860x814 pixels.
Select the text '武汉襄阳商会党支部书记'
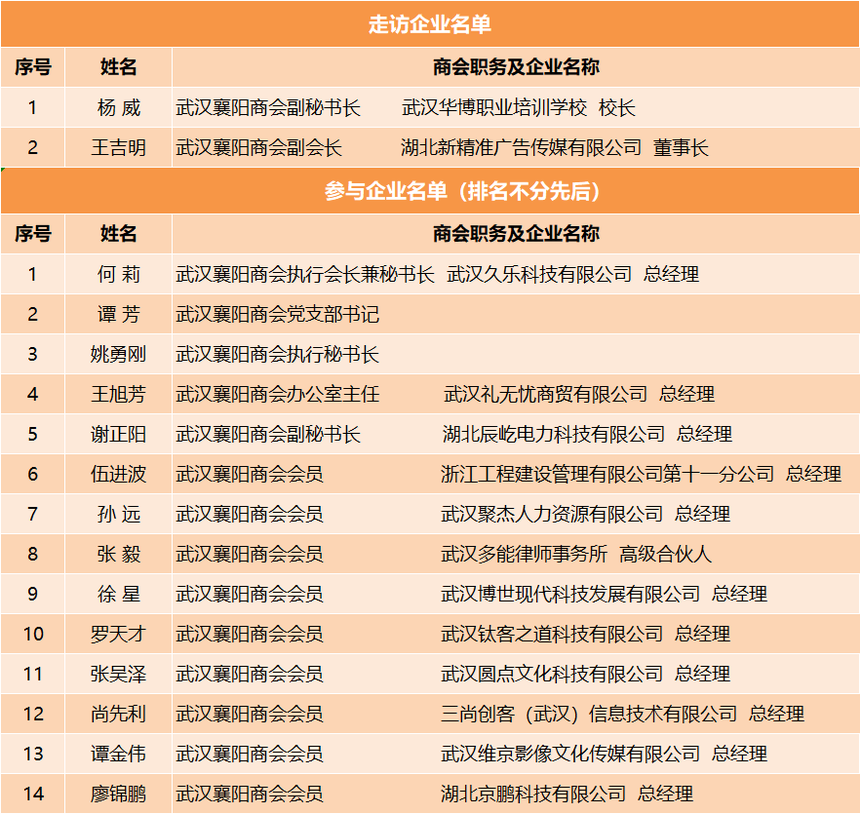click(x=278, y=314)
